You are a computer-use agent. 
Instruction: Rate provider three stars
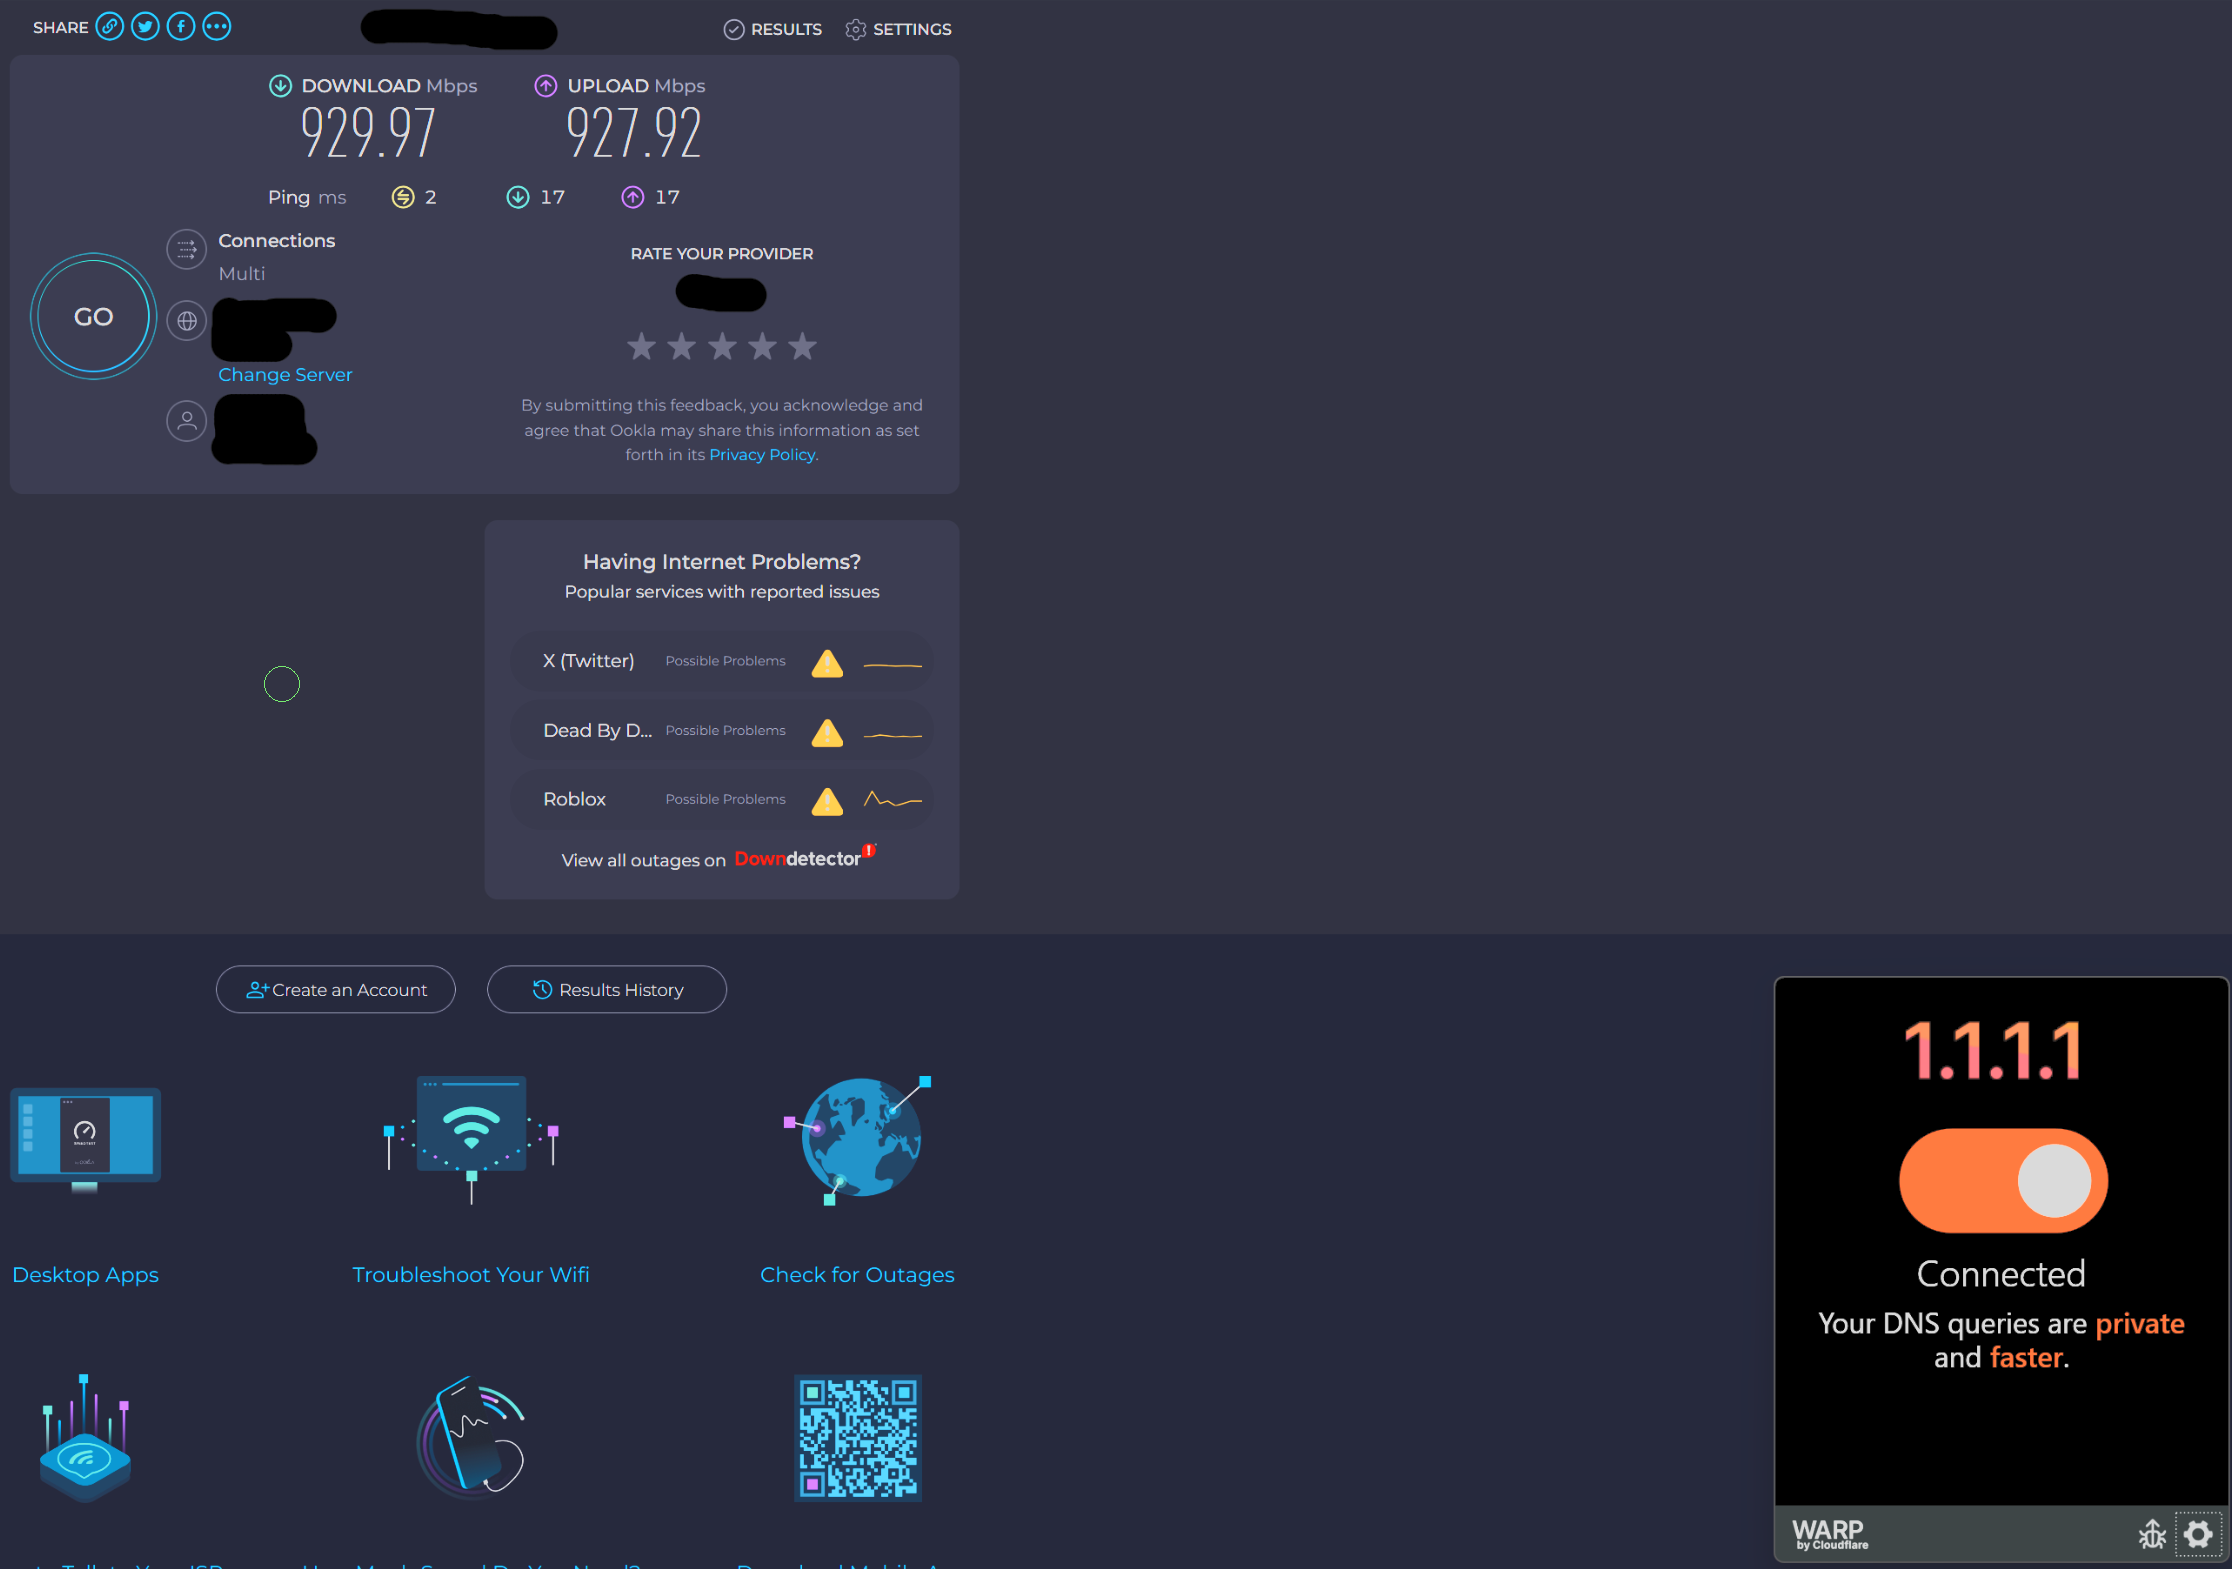coord(722,346)
